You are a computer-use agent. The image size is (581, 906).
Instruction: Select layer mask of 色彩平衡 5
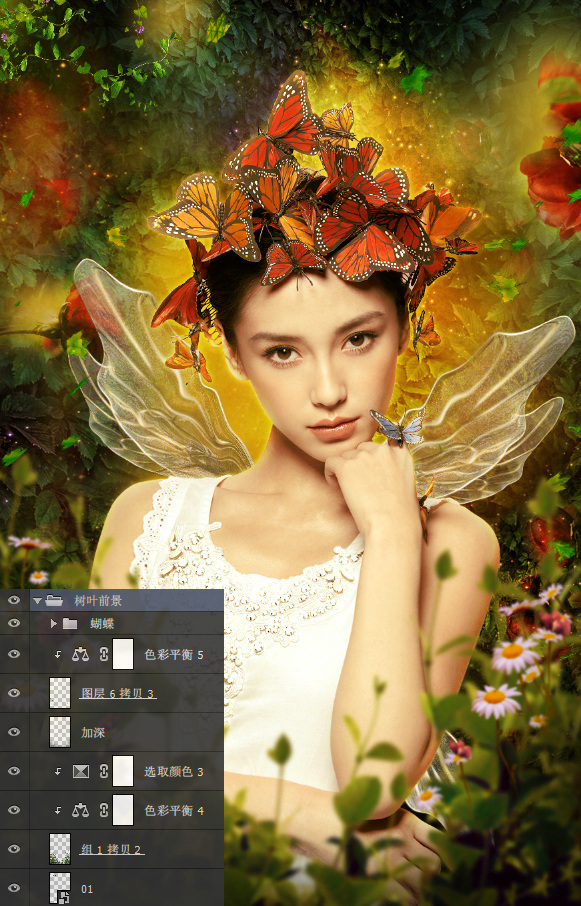click(x=123, y=654)
